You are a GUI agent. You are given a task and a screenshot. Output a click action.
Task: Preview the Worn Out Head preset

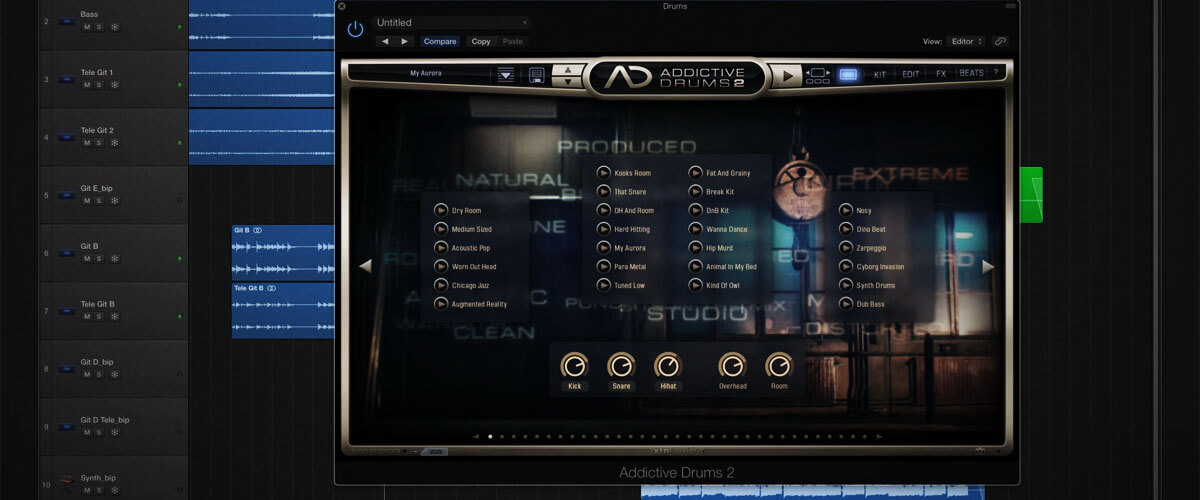point(440,267)
